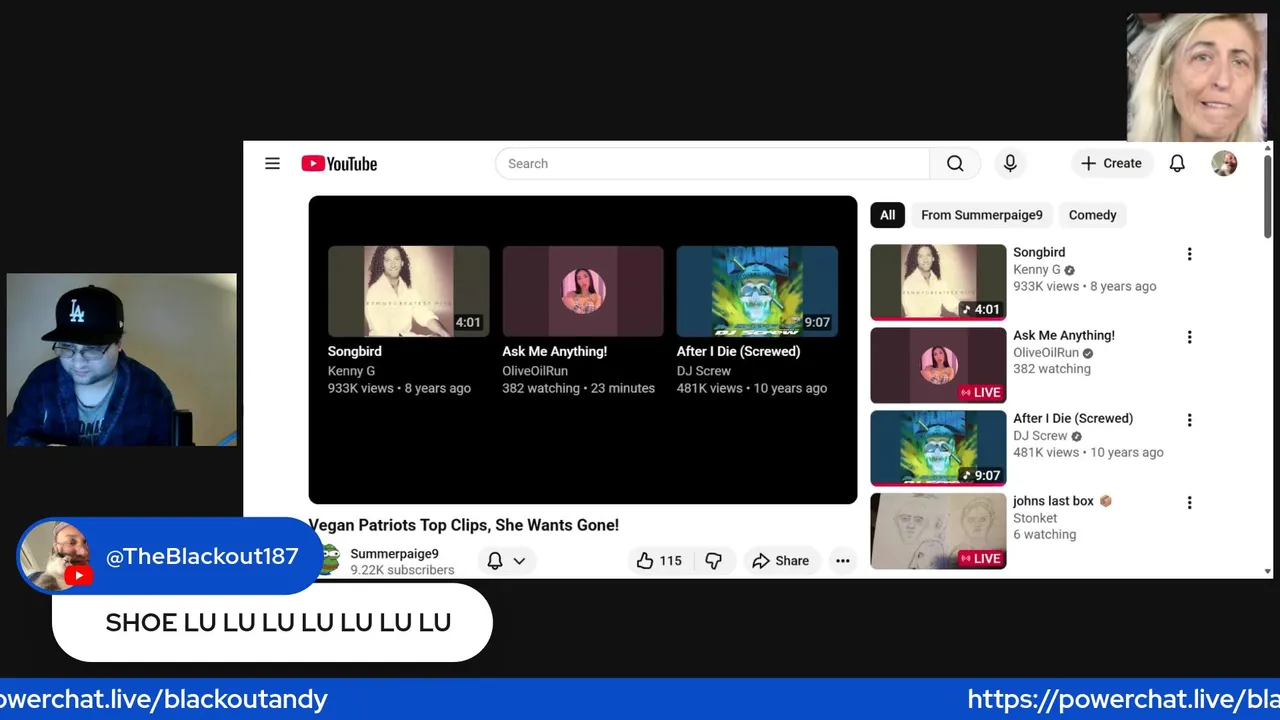This screenshot has width=1280, height=720.
Task: Click the 9.22K subscribers text
Action: pyautogui.click(x=402, y=570)
